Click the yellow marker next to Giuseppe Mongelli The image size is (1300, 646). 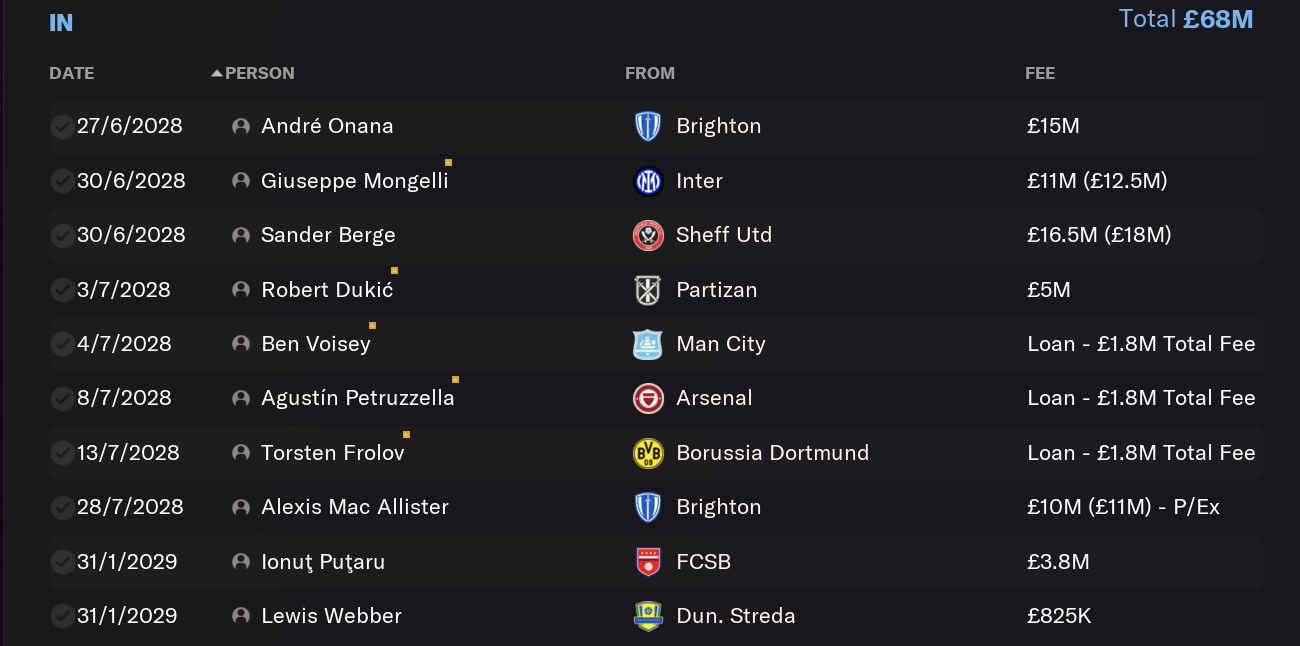tap(448, 162)
